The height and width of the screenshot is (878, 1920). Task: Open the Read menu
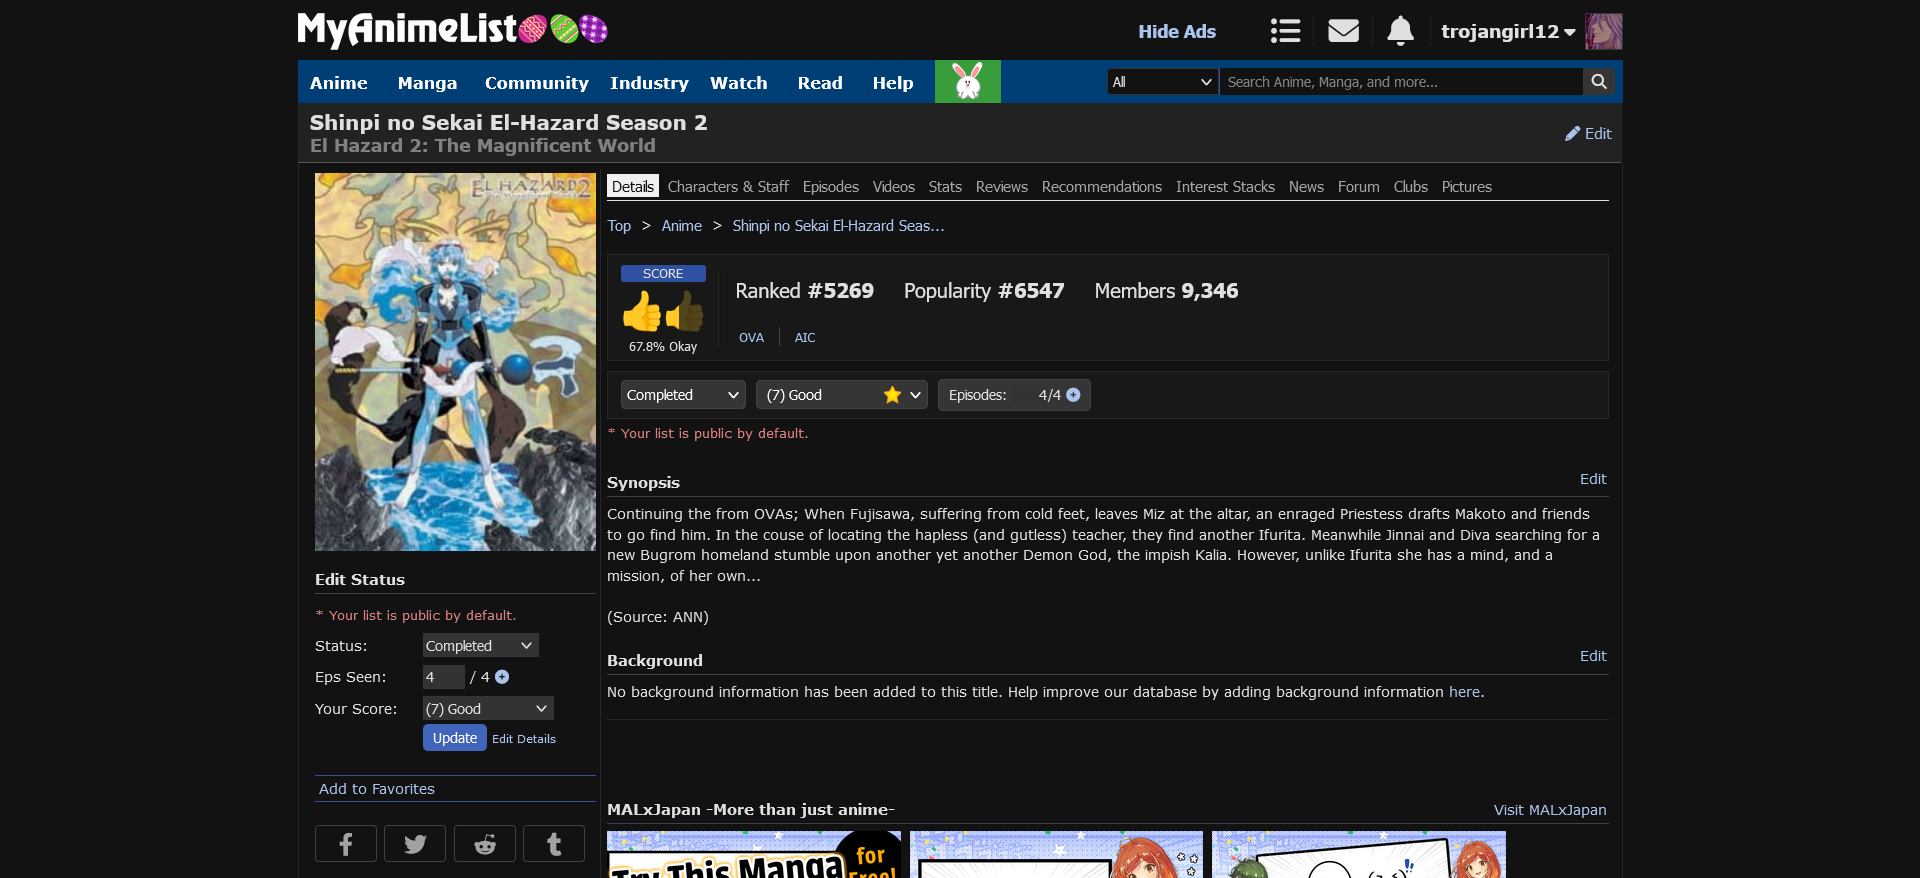point(820,83)
